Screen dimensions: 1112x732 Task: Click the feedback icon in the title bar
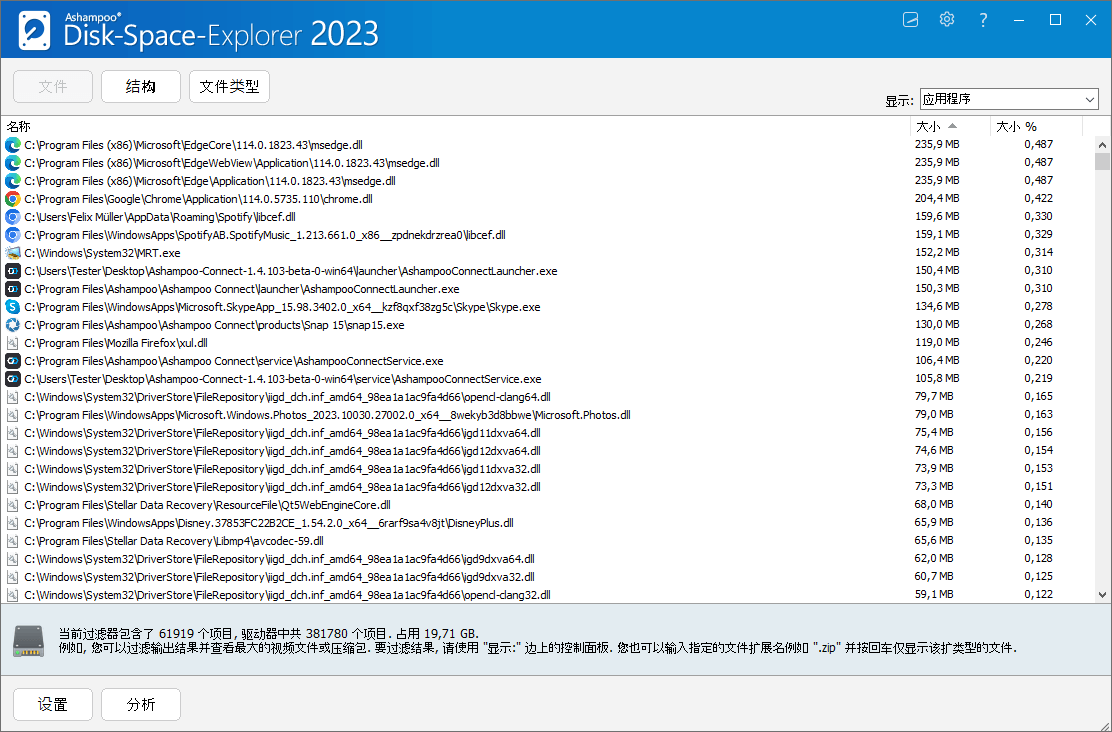click(x=910, y=19)
